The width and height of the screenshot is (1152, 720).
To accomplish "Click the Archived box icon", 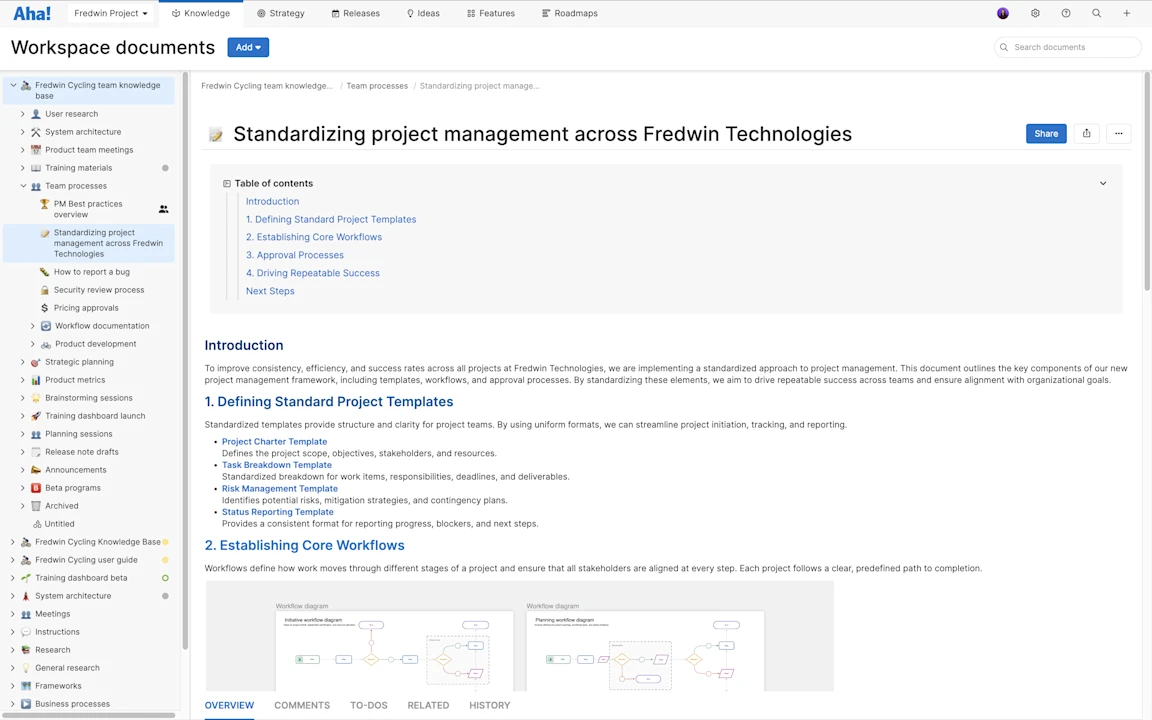I will tap(35, 506).
